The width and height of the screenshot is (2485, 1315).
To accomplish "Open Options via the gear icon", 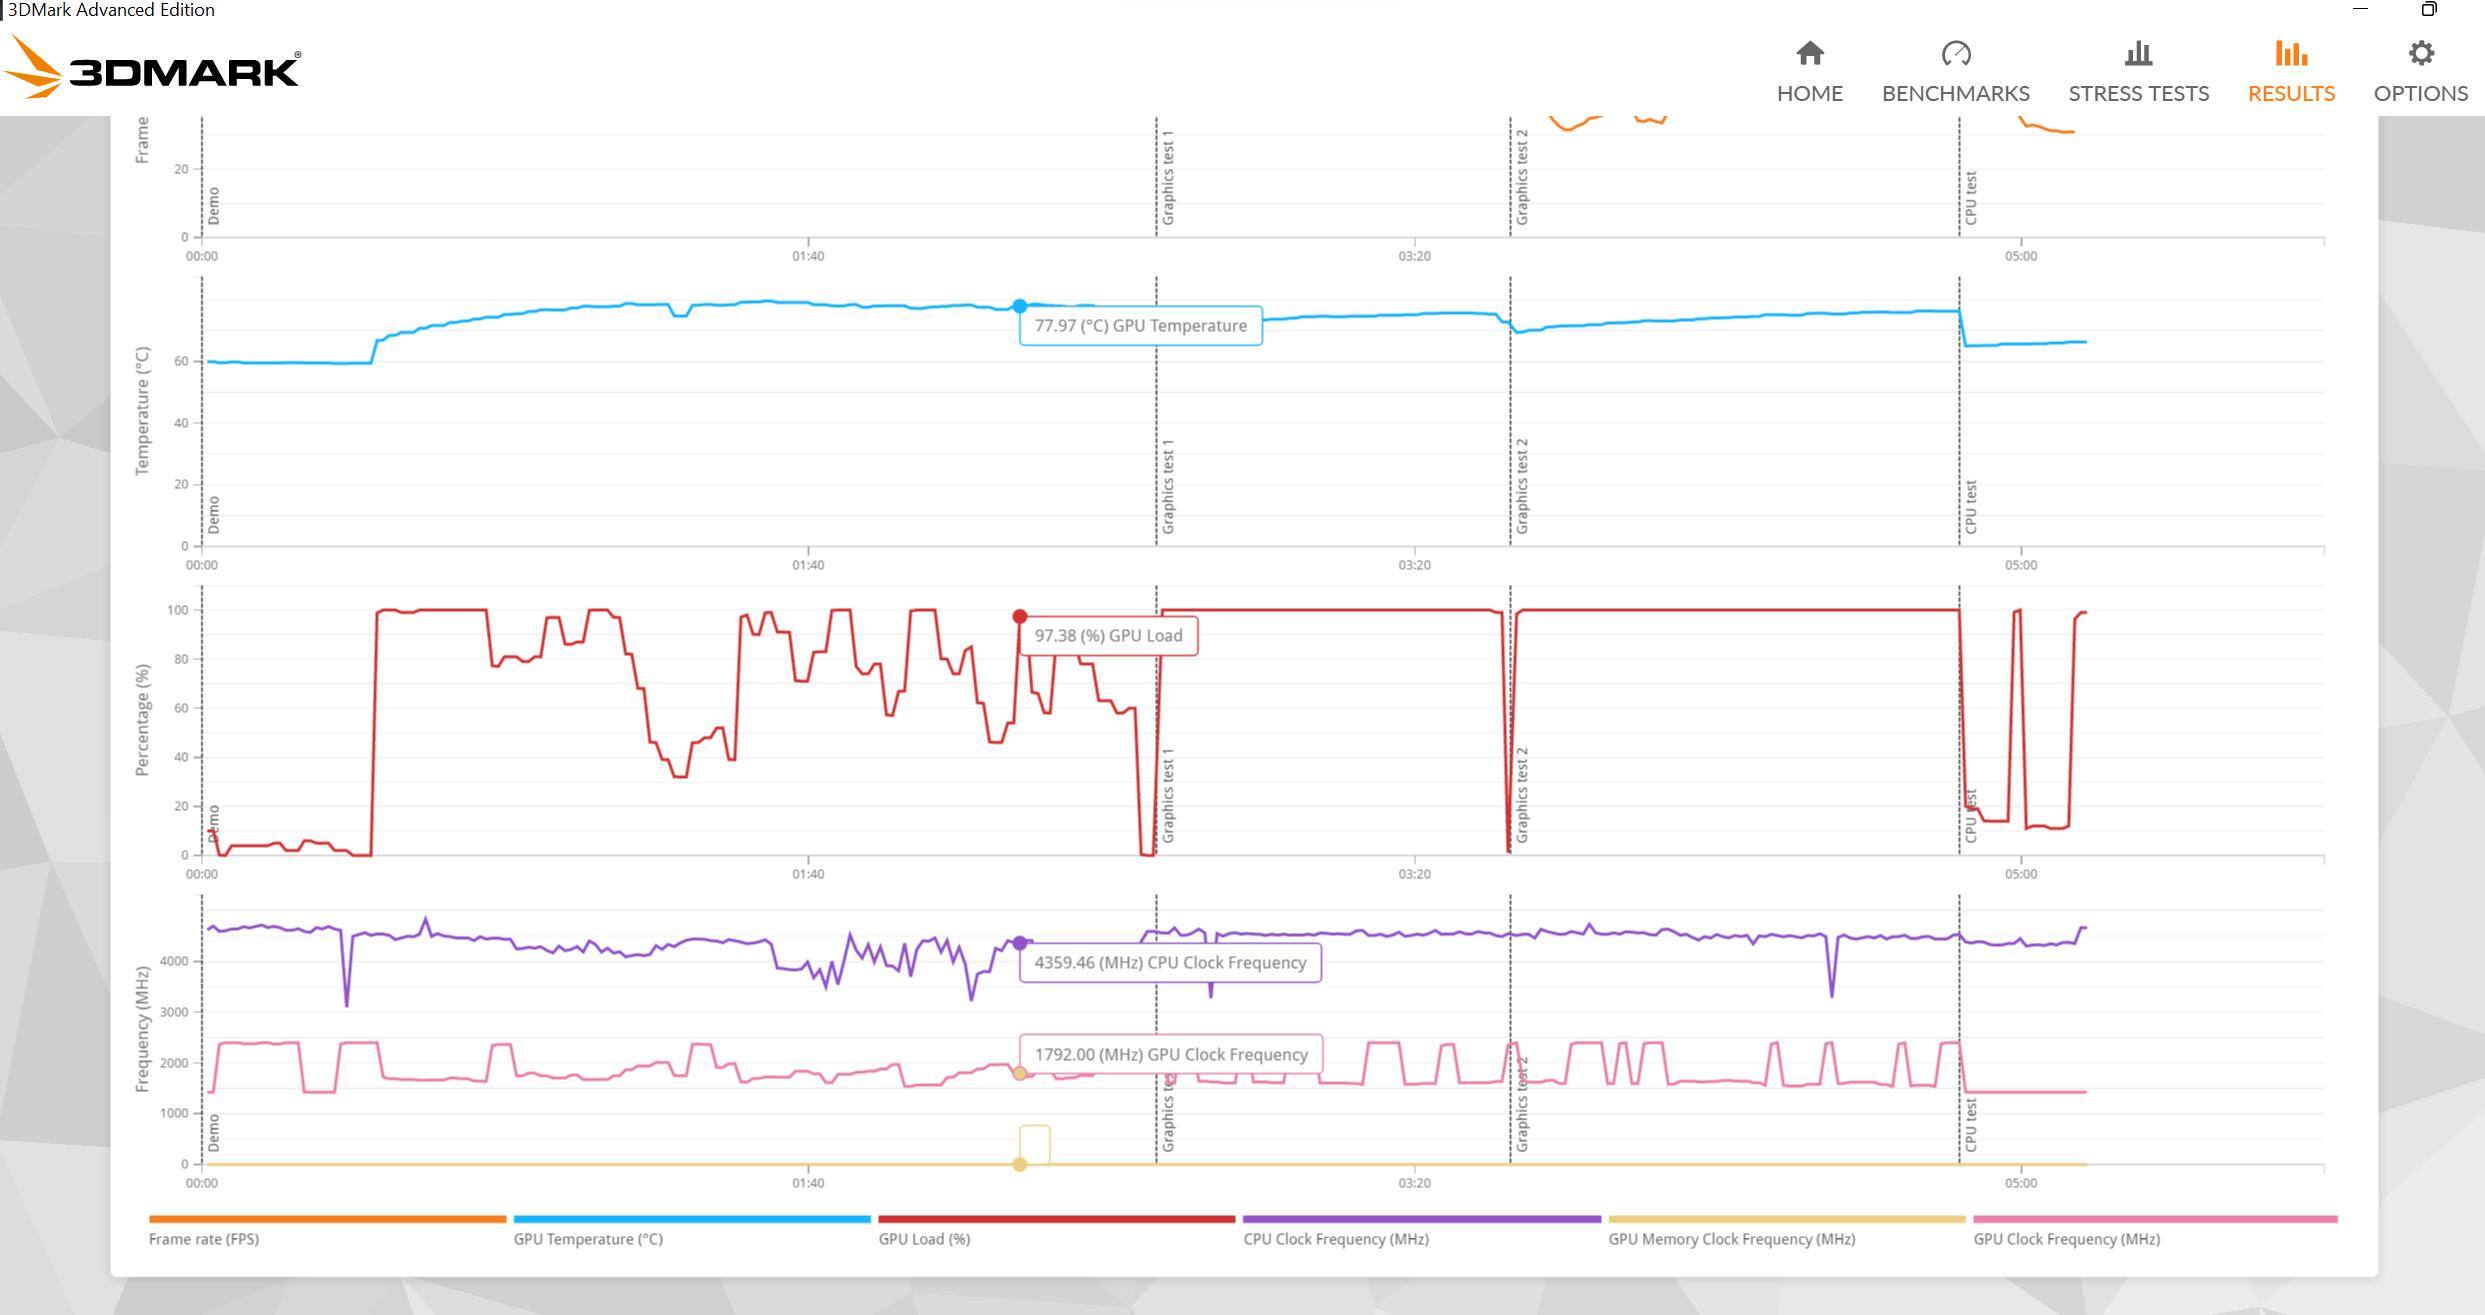I will (2420, 53).
